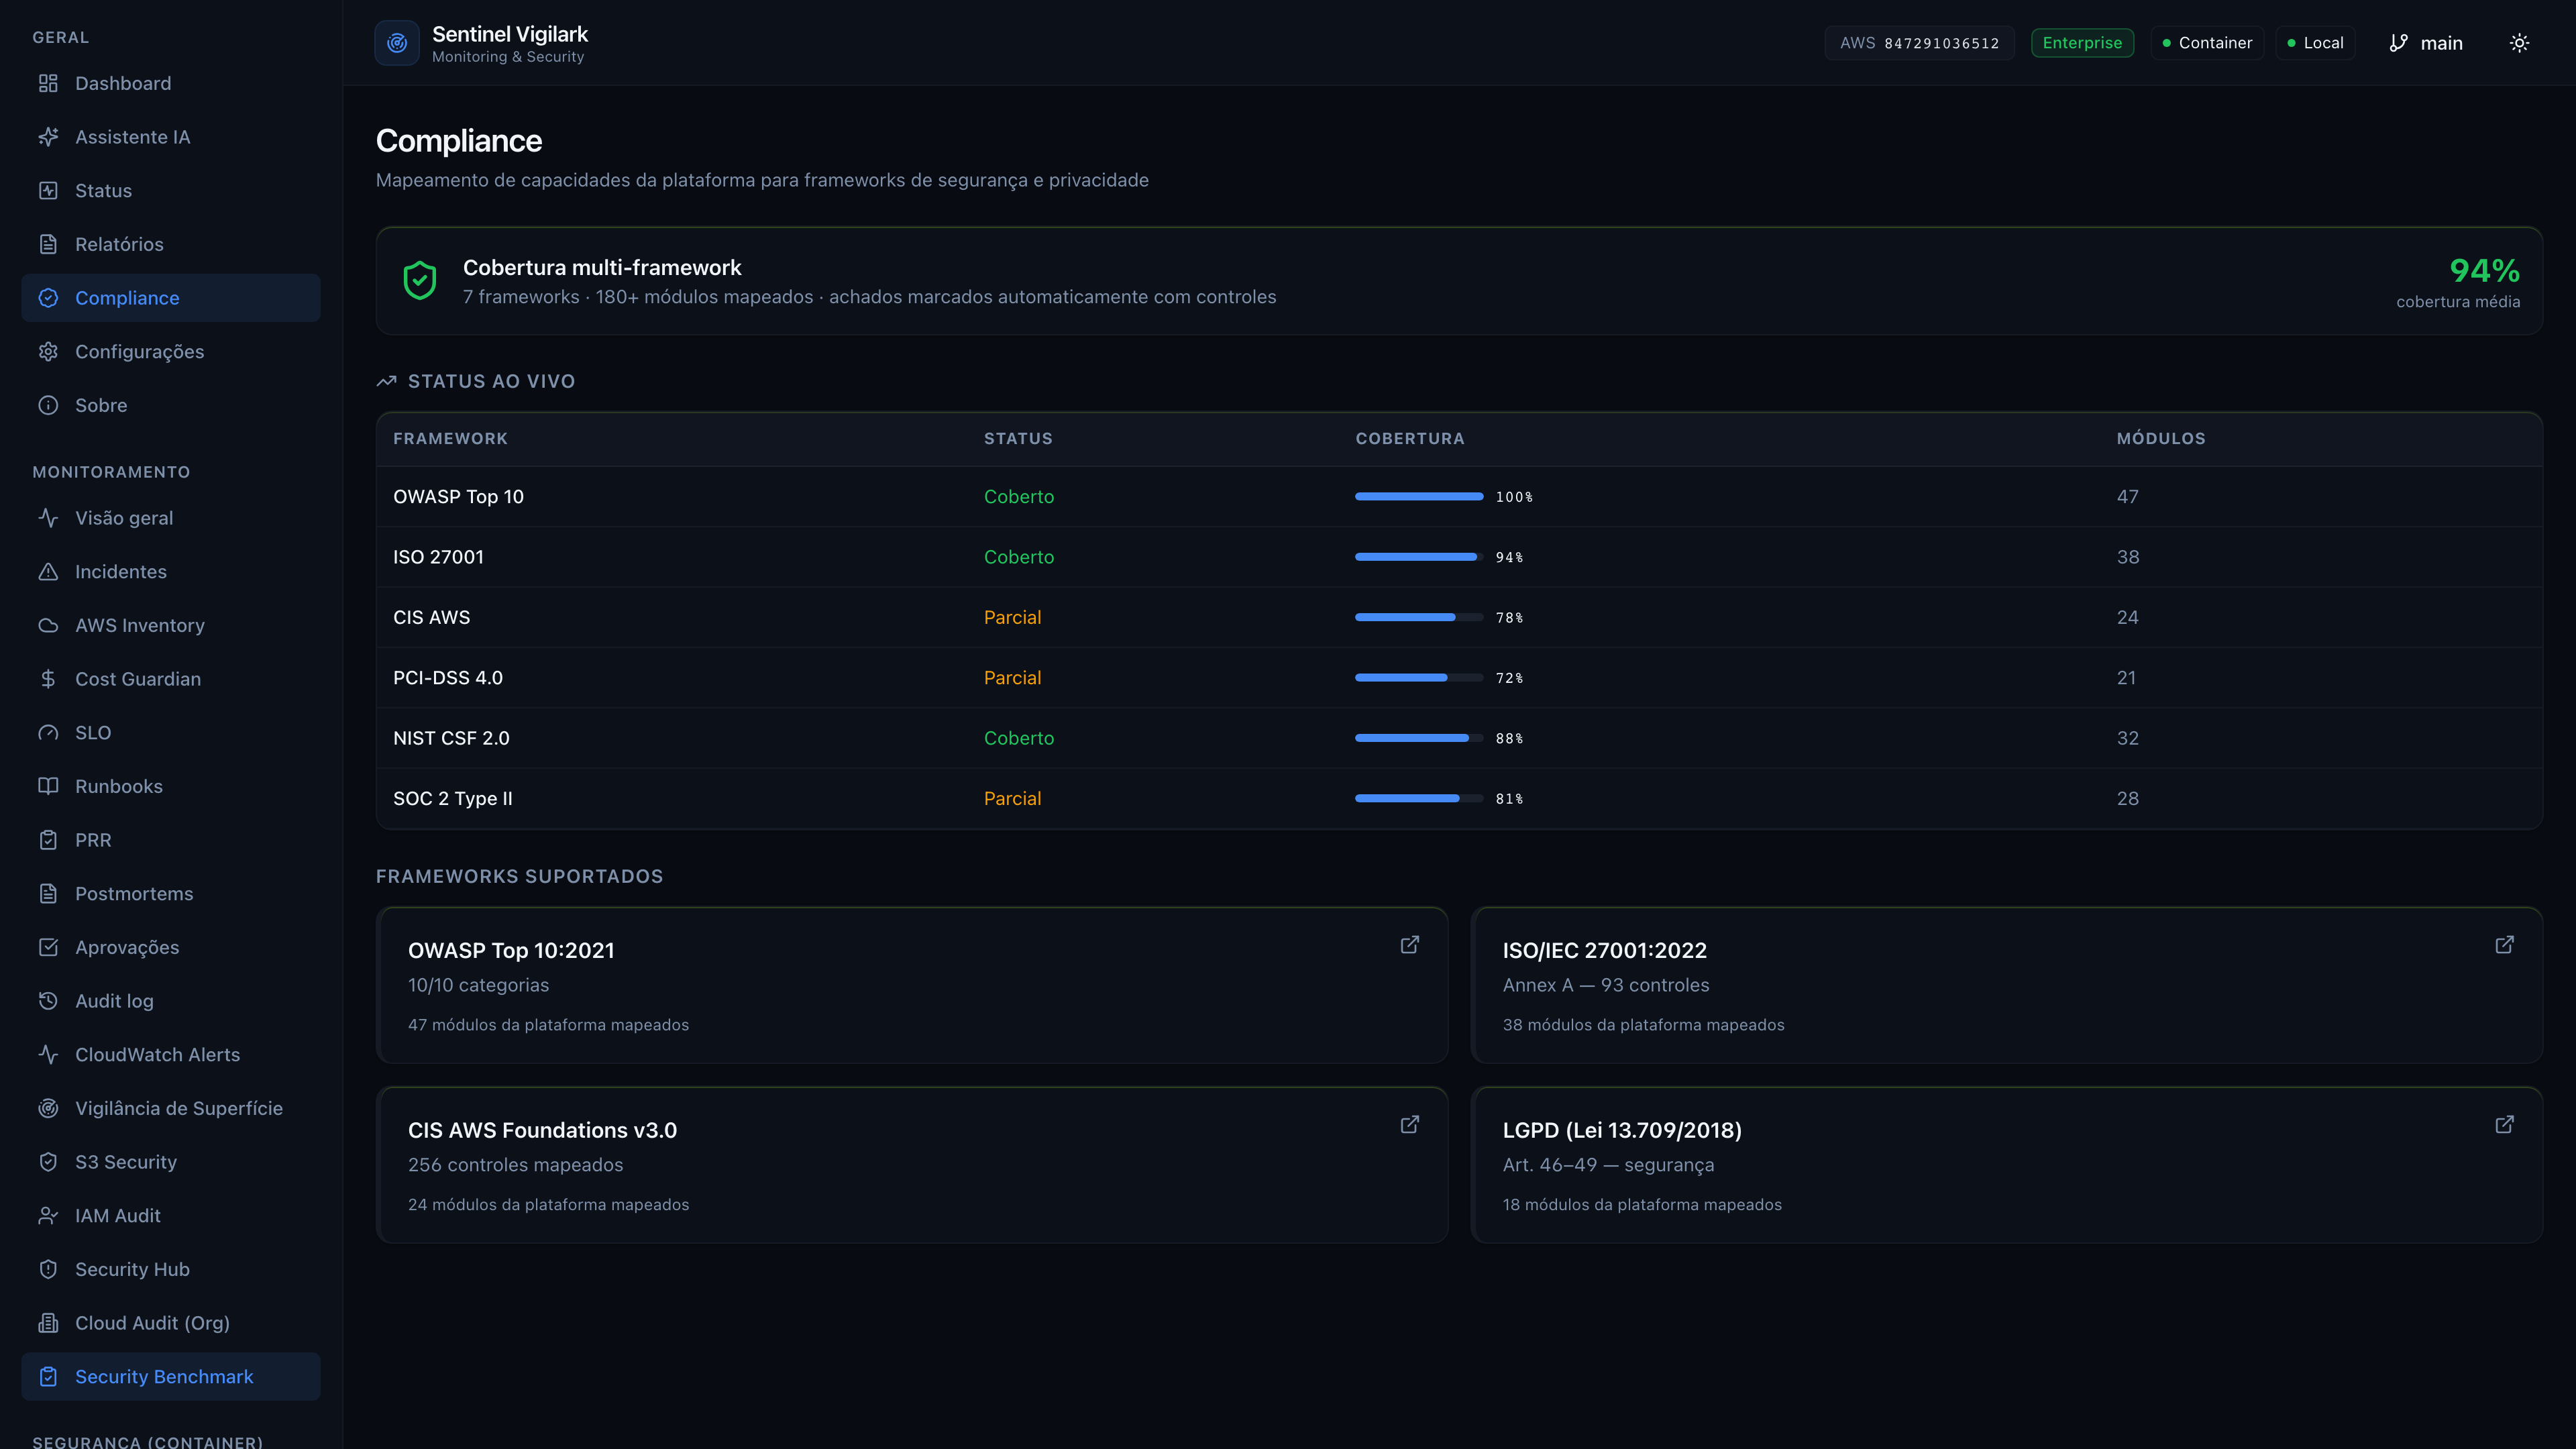The image size is (2576, 1449).
Task: Click the Coberto status for OWASP Top 10
Action: pyautogui.click(x=1018, y=497)
